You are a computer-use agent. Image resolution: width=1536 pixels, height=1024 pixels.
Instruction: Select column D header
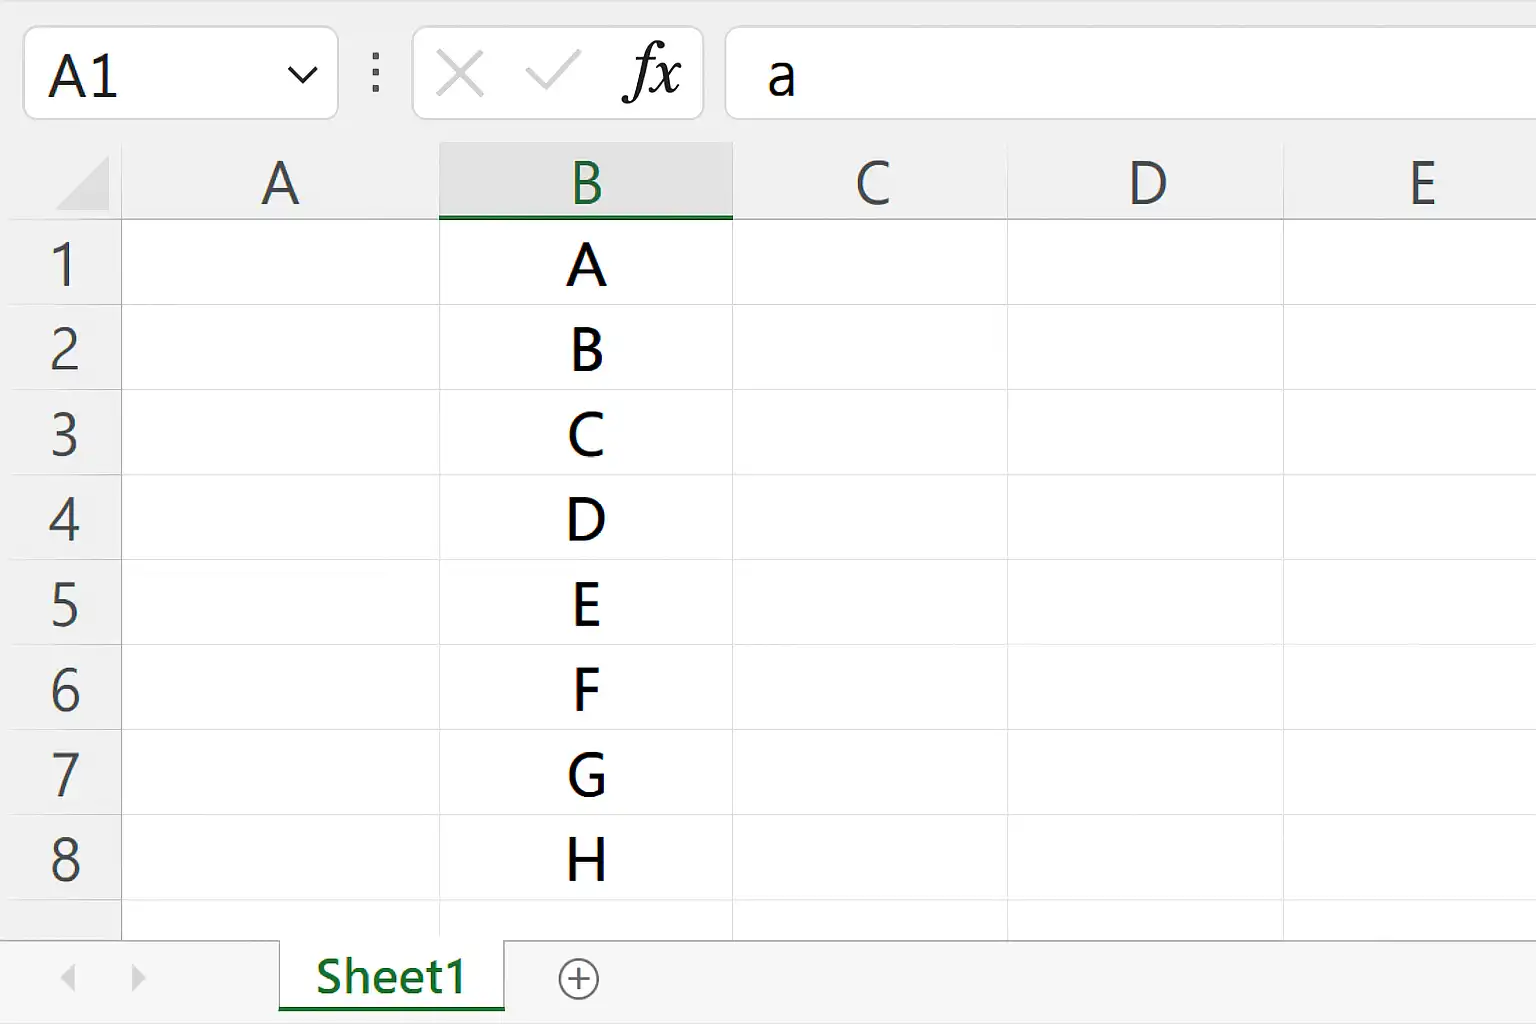coord(1146,182)
